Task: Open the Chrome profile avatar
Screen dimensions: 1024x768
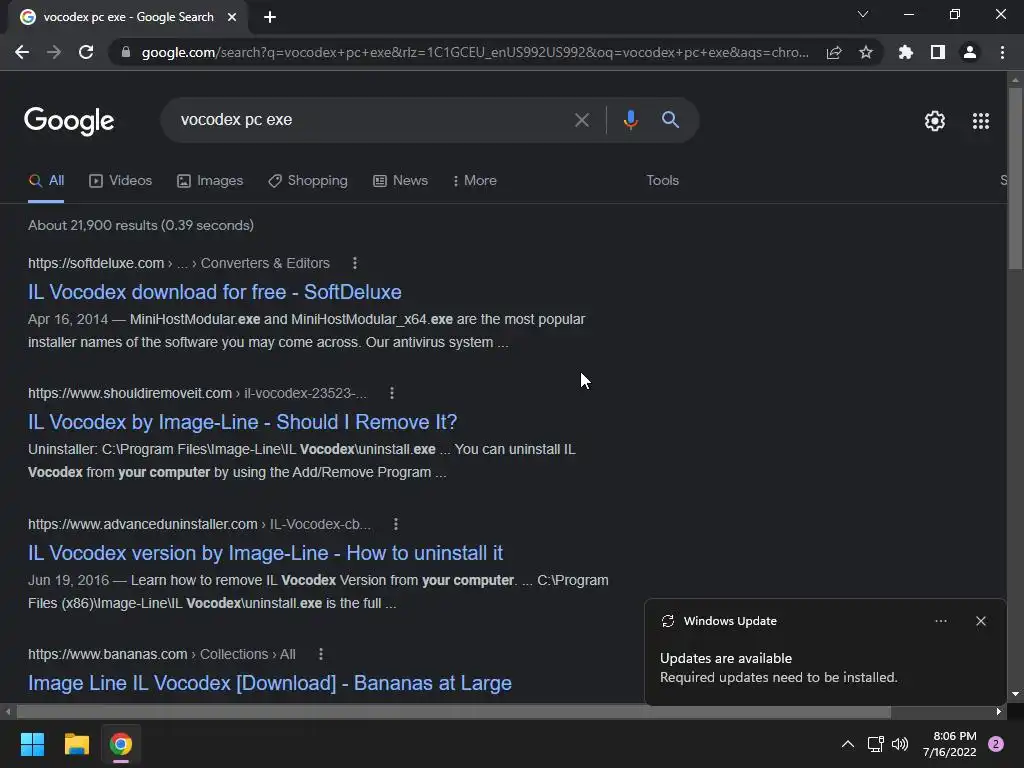Action: click(970, 52)
